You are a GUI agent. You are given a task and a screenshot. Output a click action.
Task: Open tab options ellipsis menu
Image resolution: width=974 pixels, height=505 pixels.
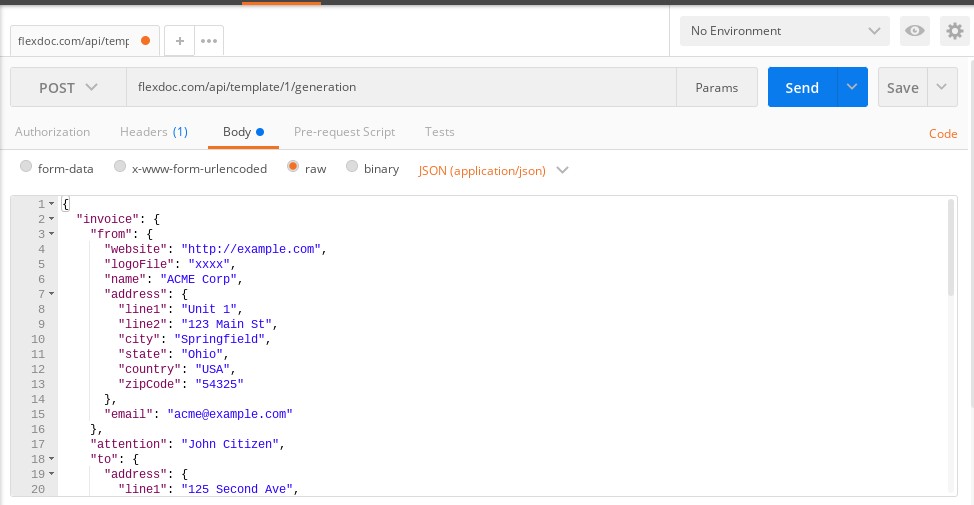tap(209, 41)
